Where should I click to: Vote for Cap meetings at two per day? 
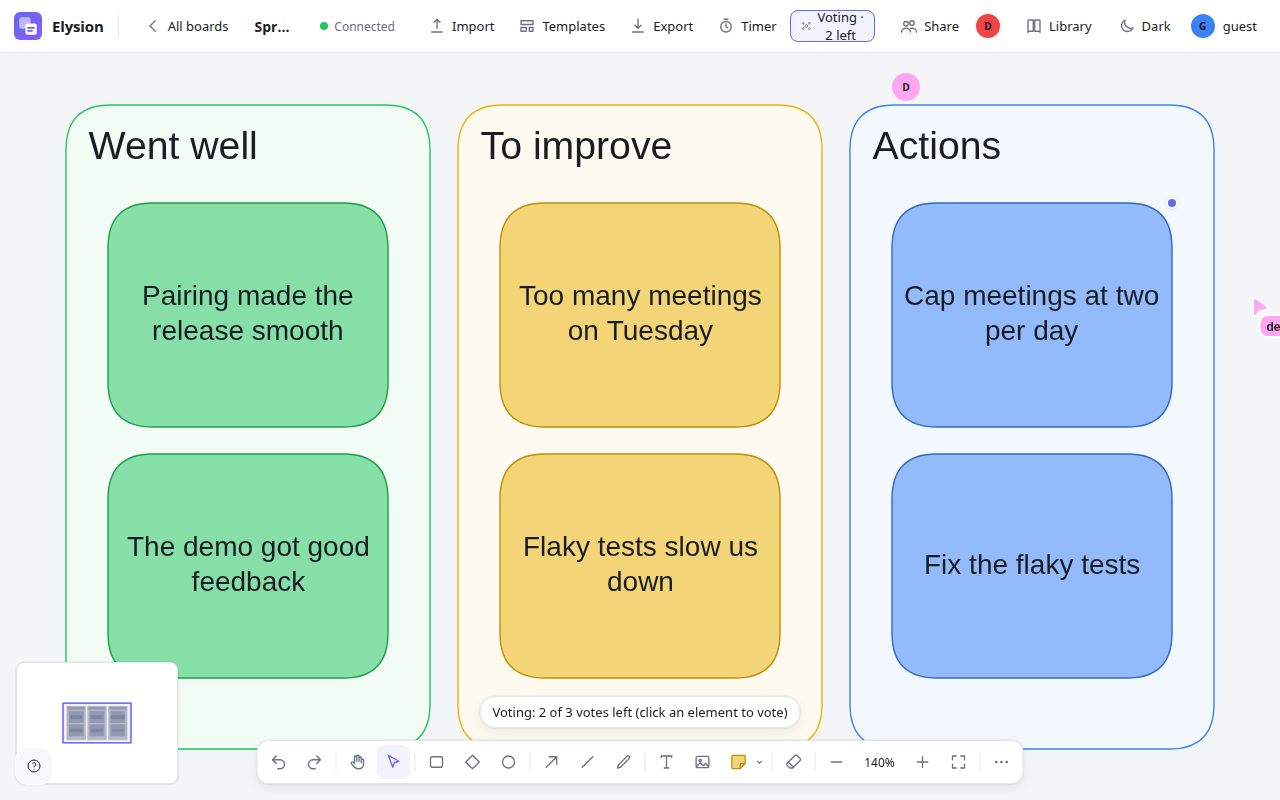point(1032,315)
